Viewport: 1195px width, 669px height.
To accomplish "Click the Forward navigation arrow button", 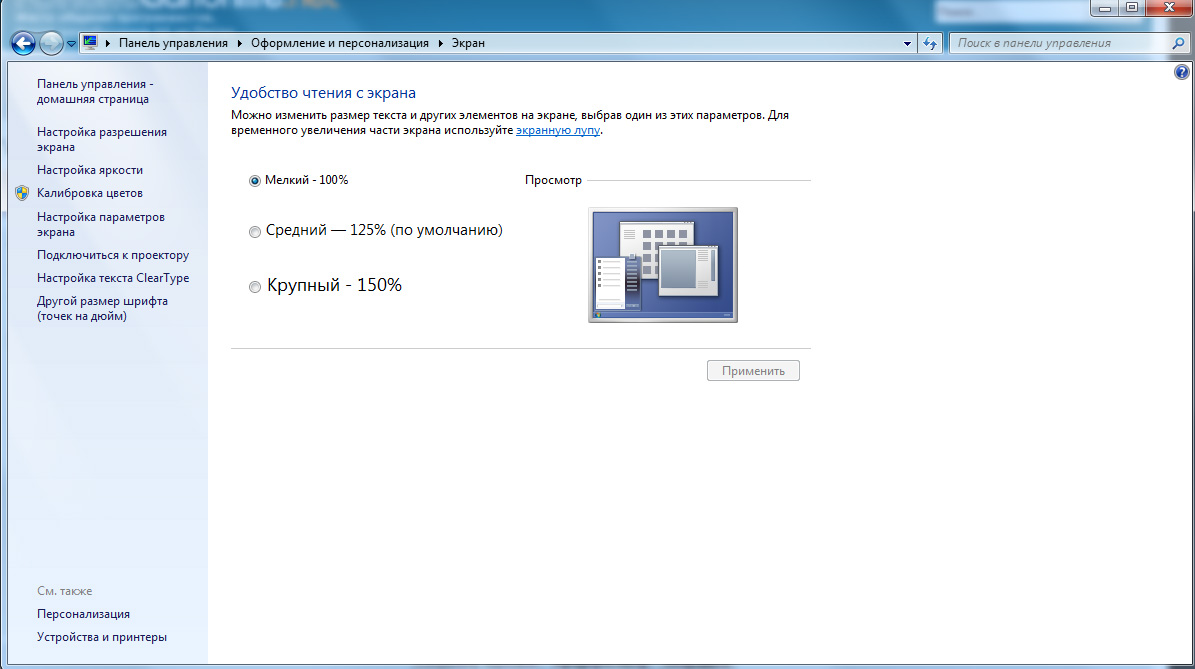I will point(51,43).
